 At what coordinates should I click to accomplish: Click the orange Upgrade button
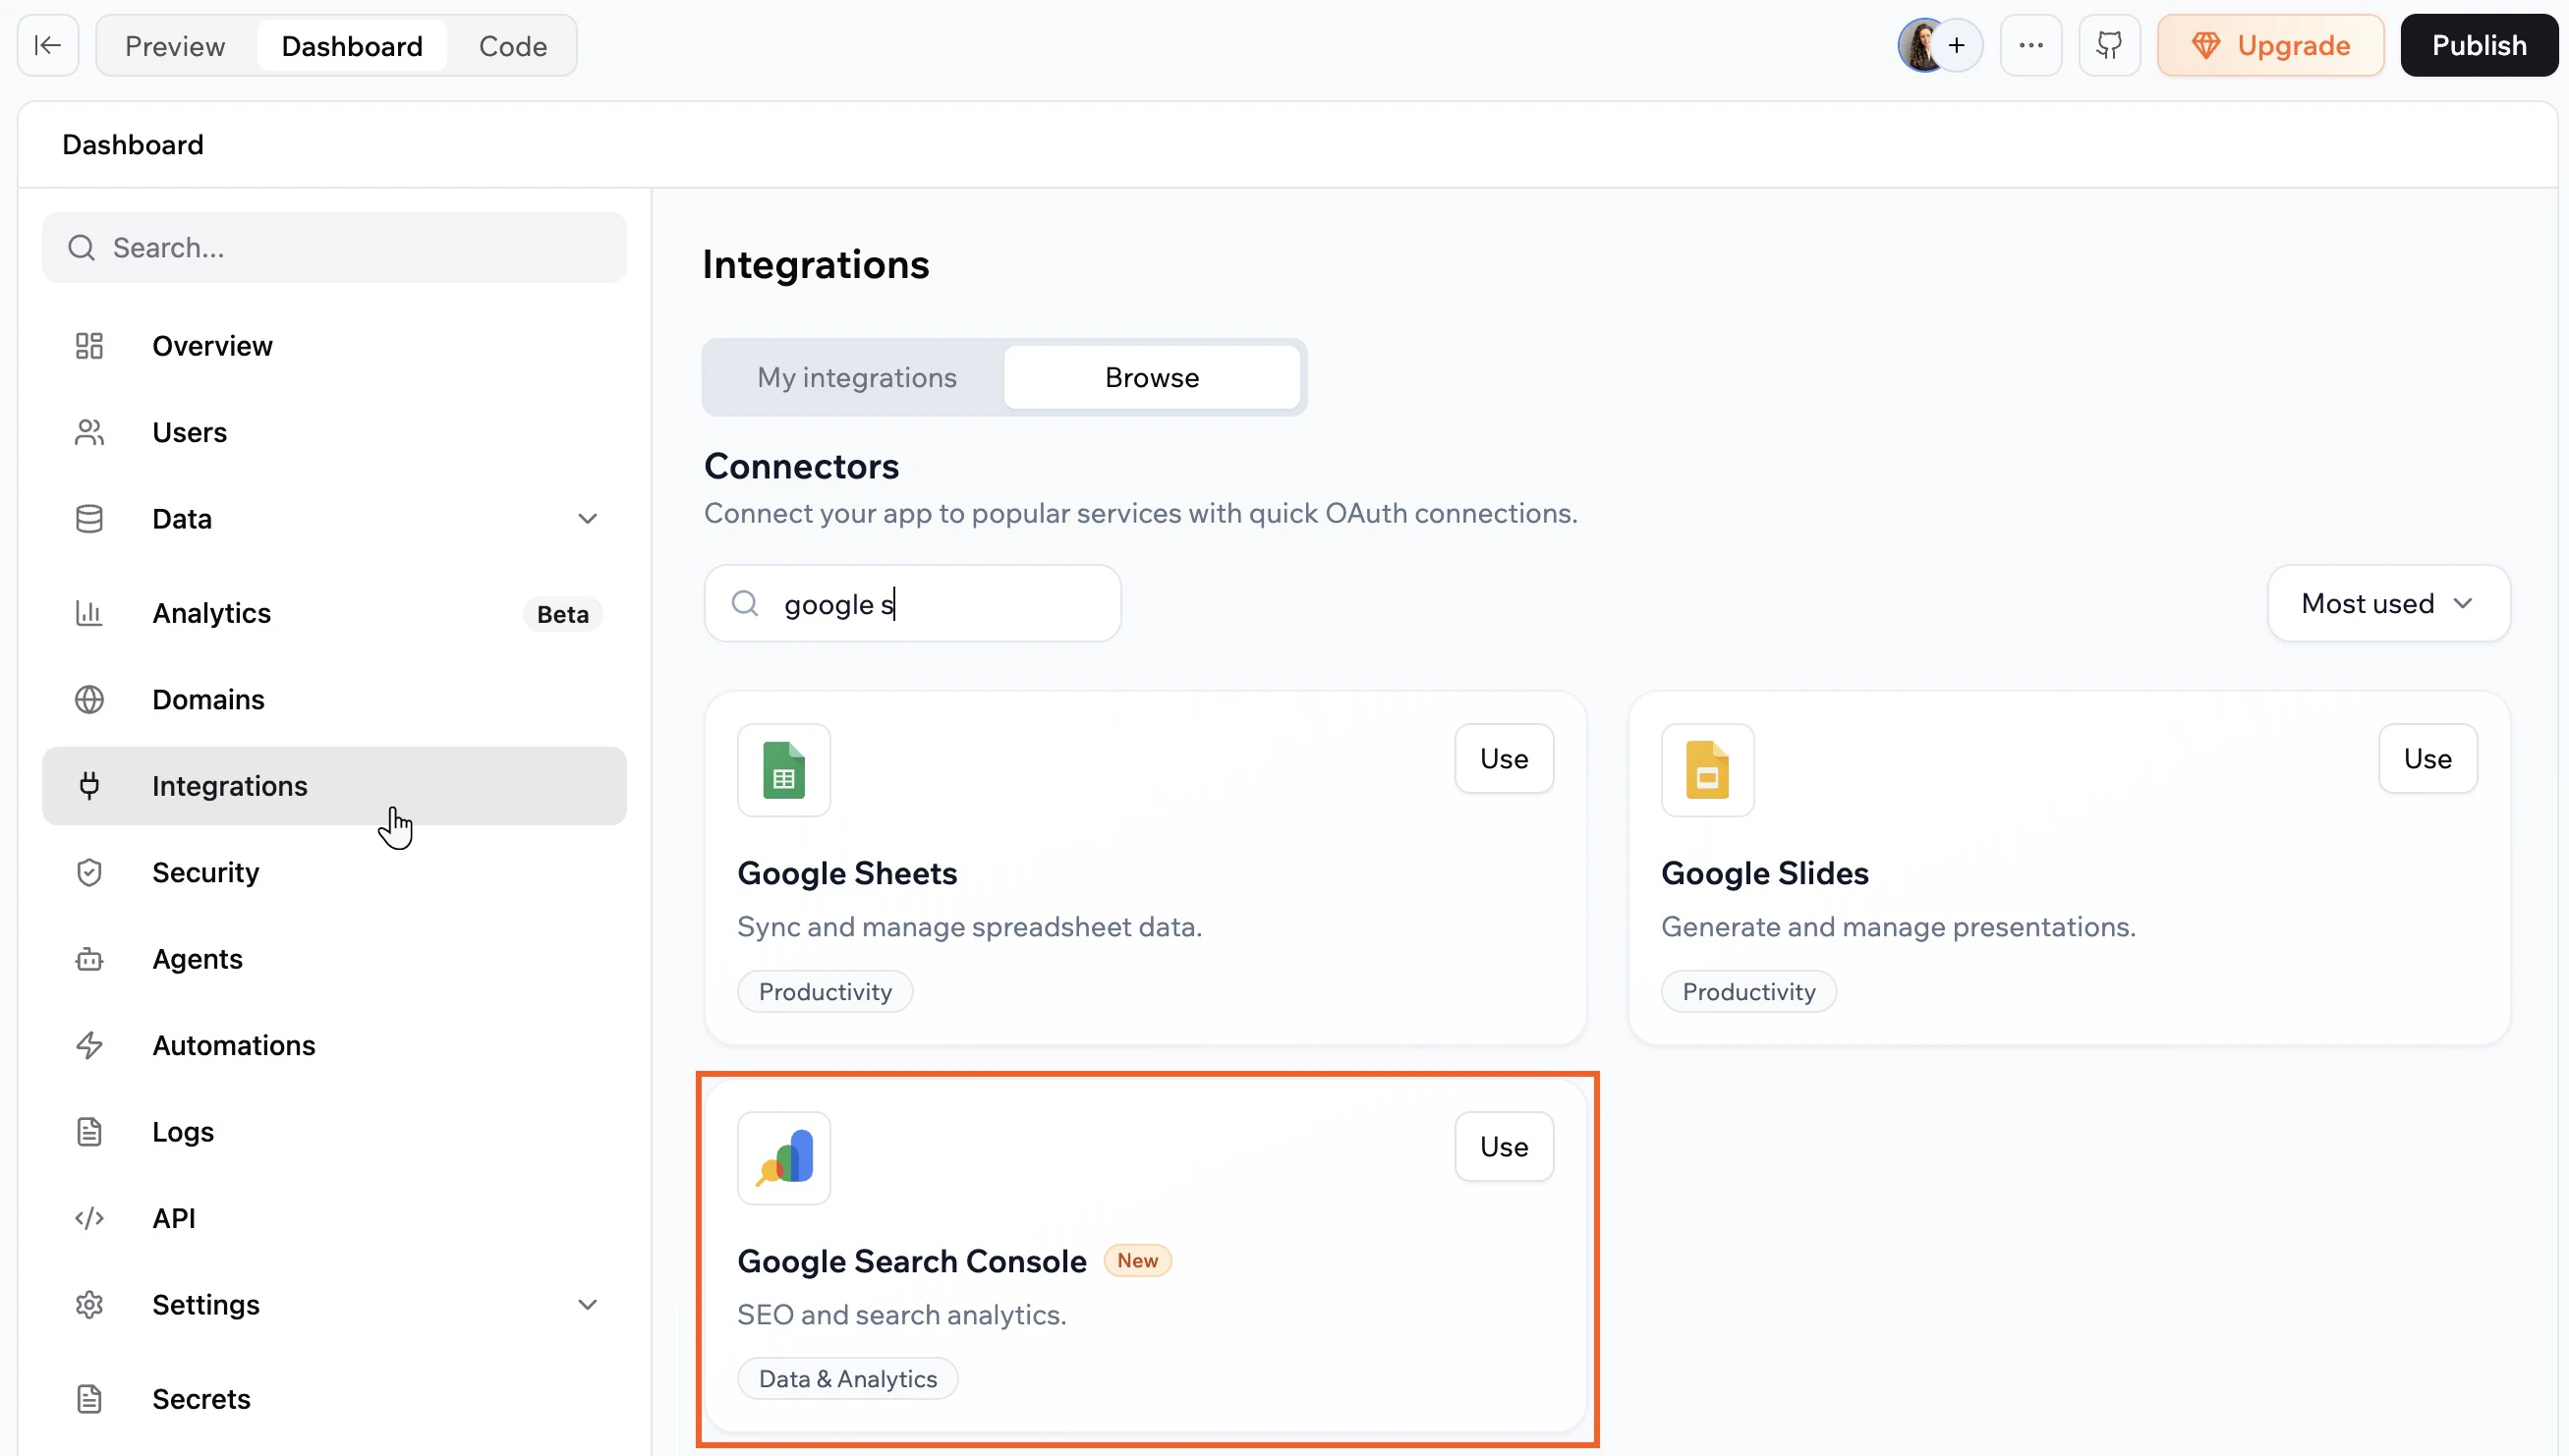coord(2270,44)
